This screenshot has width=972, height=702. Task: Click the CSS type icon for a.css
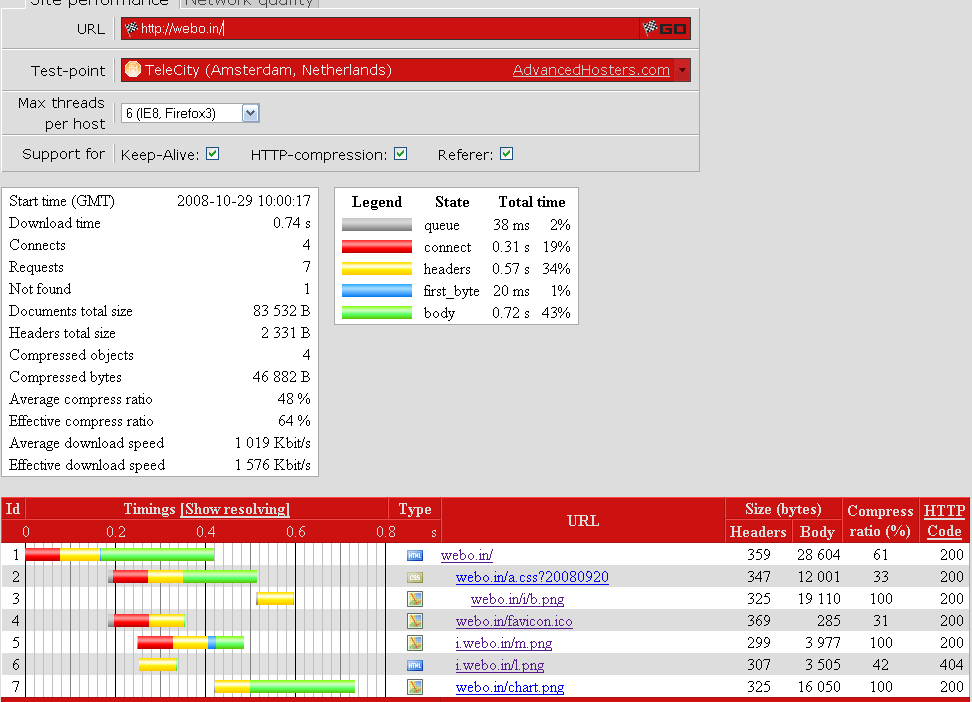[x=414, y=577]
